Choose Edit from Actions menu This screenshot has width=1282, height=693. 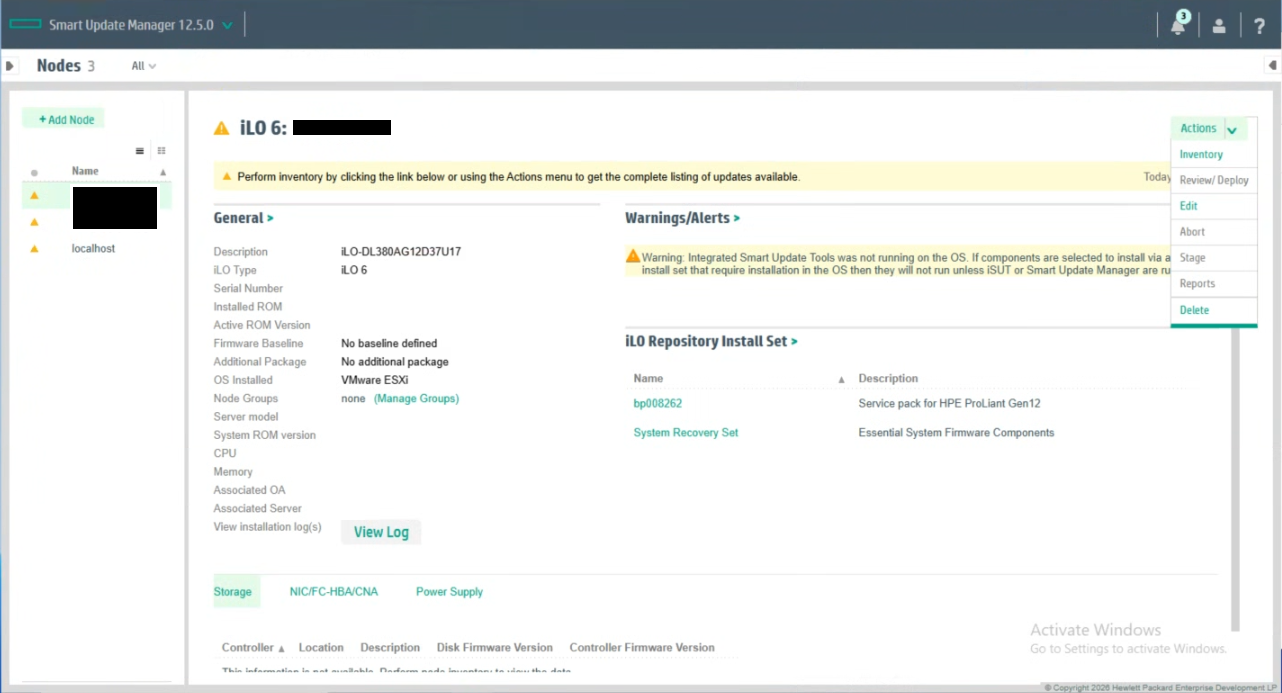[1188, 206]
